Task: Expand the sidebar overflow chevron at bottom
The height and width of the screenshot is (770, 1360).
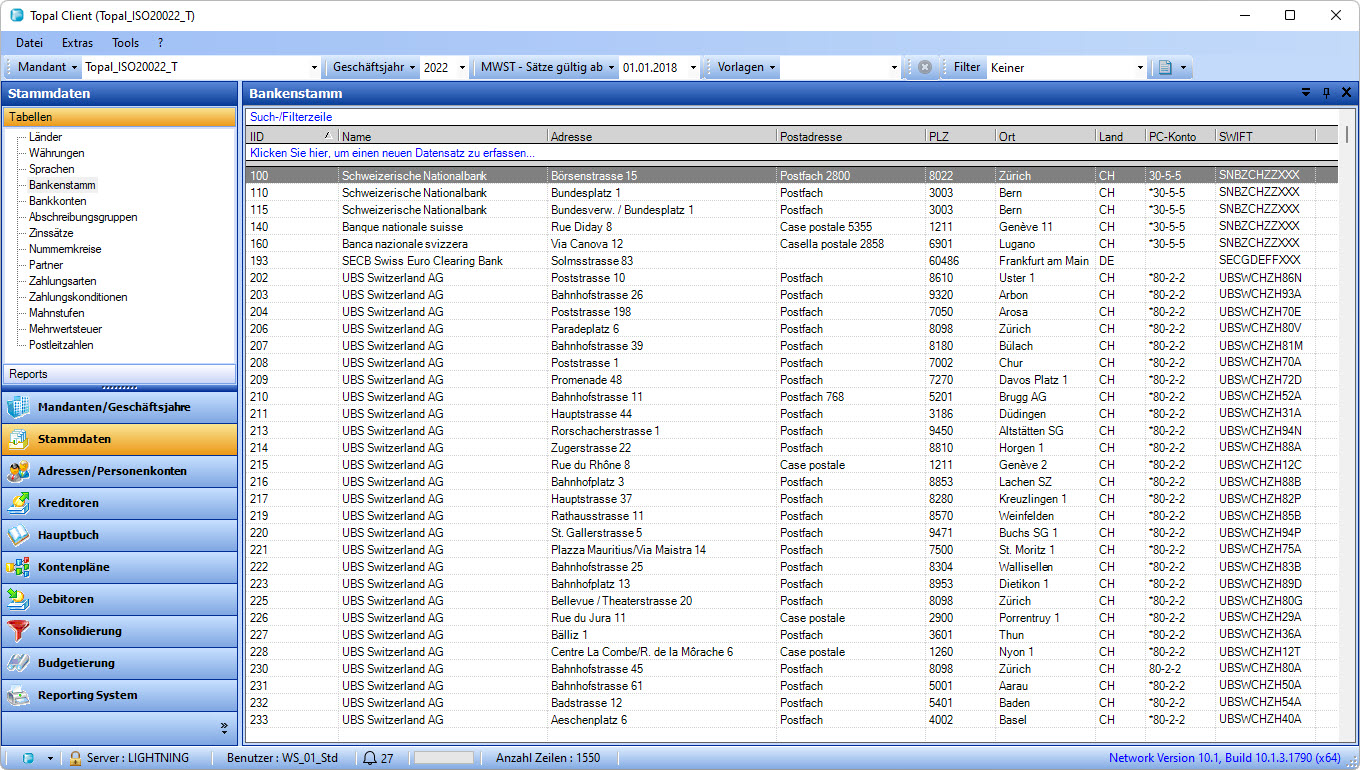Action: (224, 727)
